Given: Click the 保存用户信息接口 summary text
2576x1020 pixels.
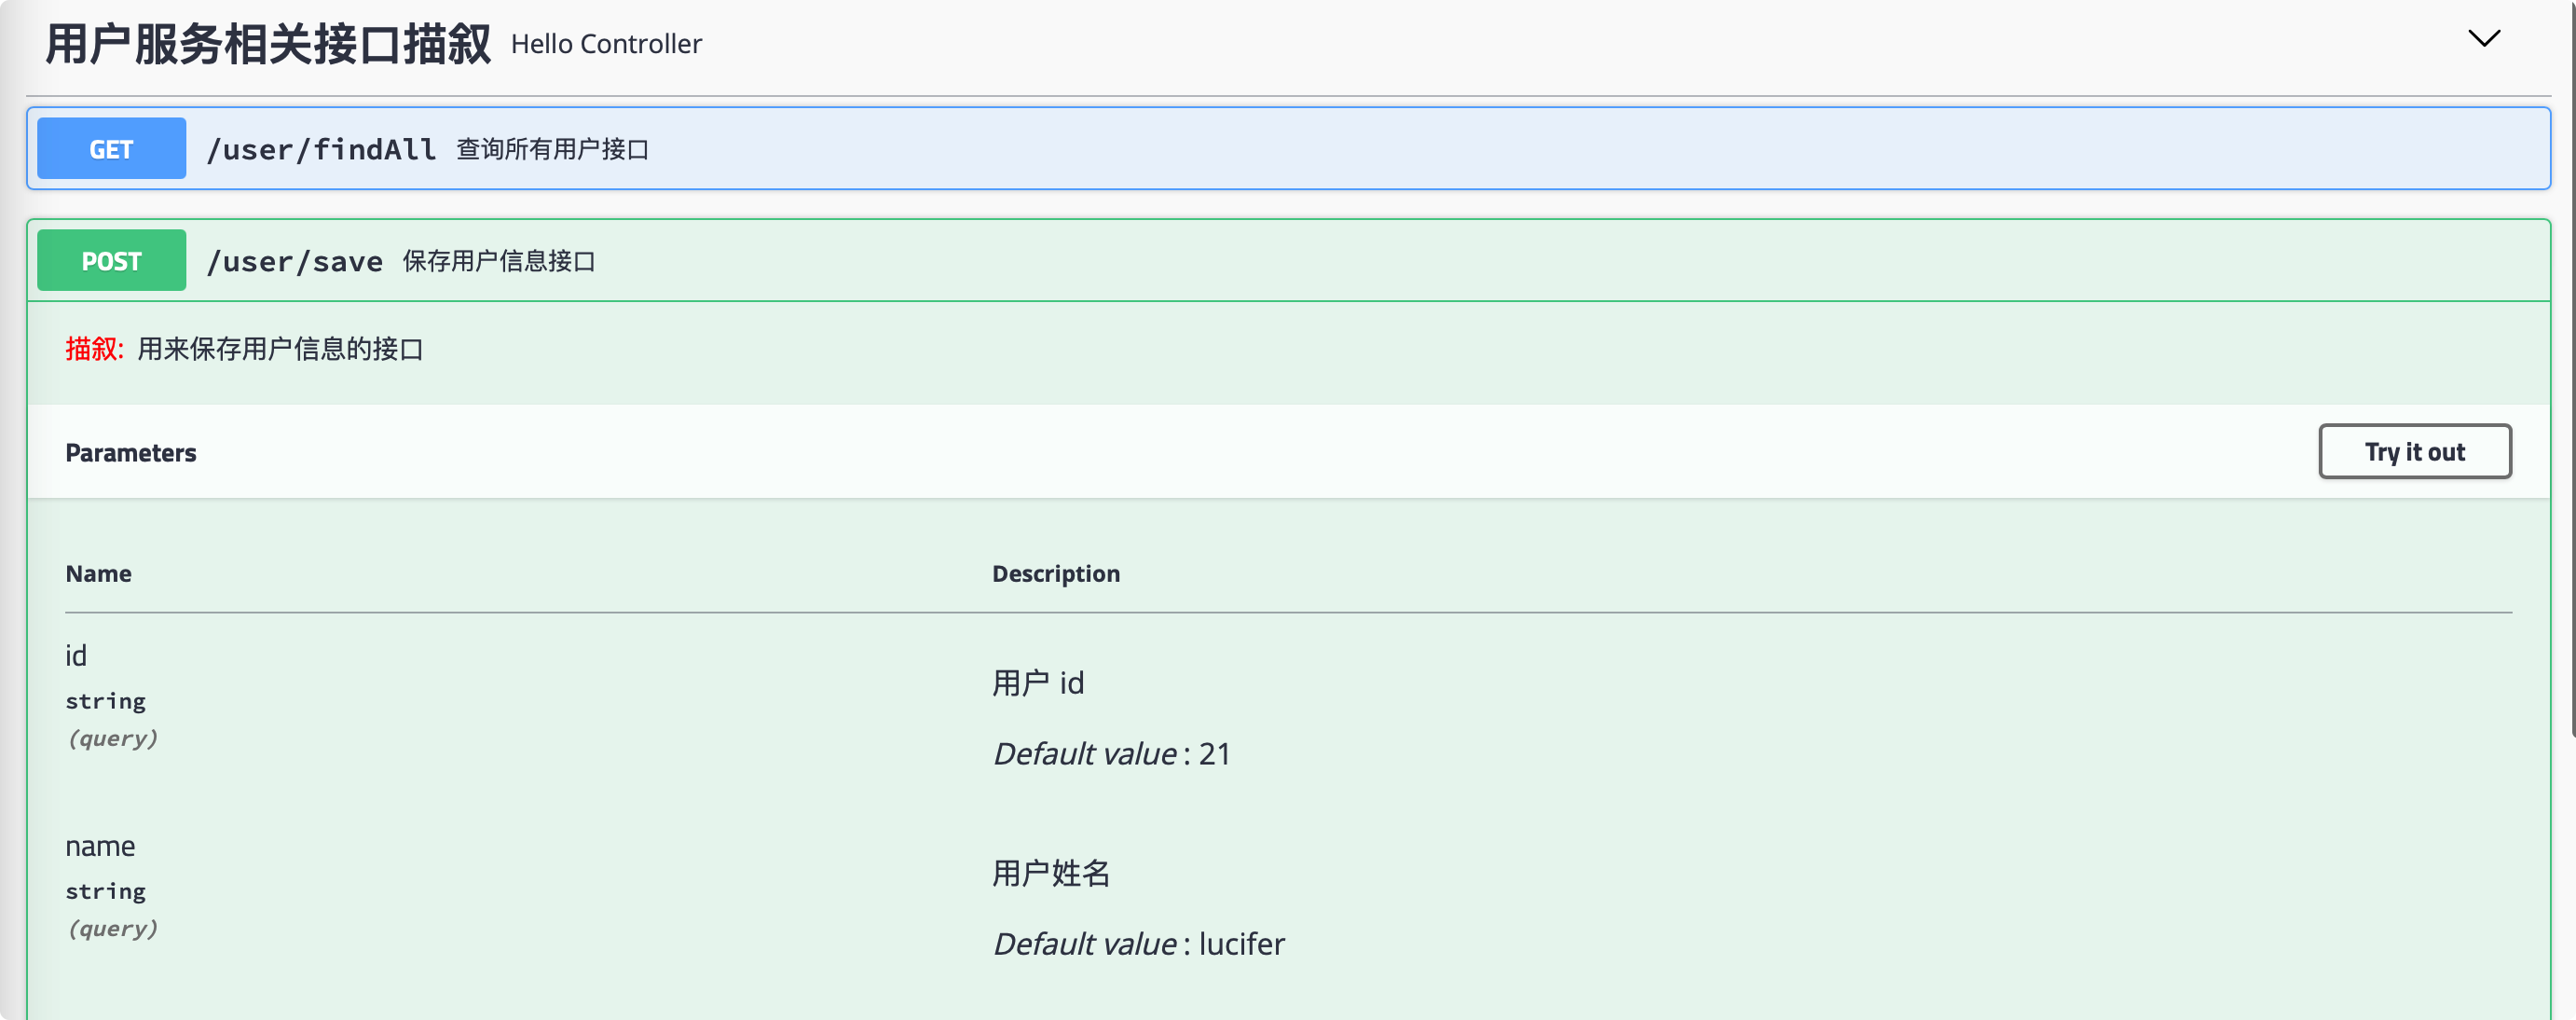Looking at the screenshot, I should (x=499, y=261).
